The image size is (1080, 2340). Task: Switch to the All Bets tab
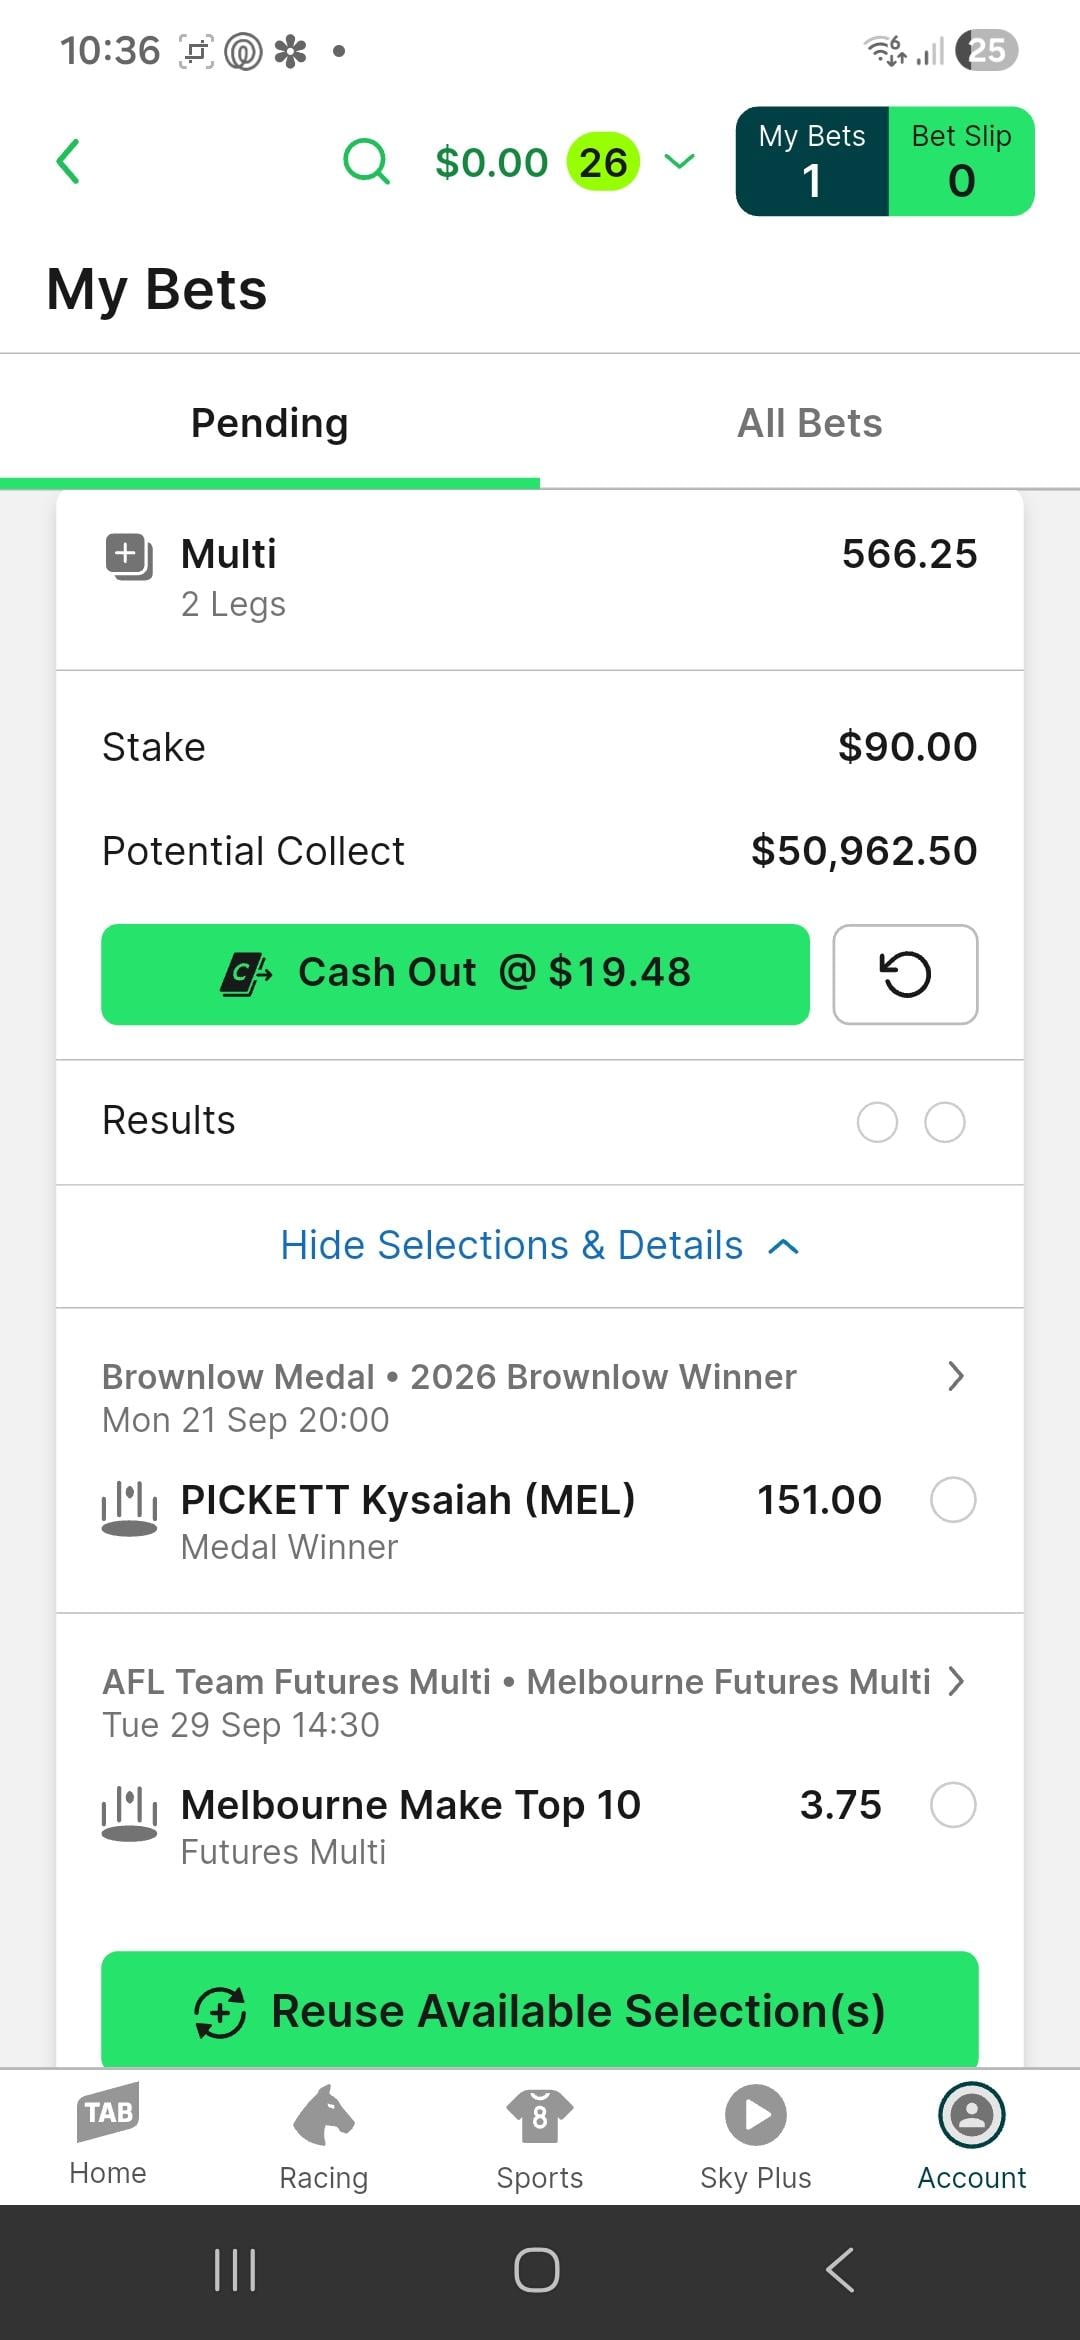pos(810,423)
